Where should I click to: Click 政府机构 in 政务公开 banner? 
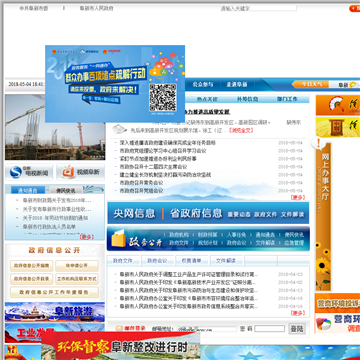click(179, 235)
